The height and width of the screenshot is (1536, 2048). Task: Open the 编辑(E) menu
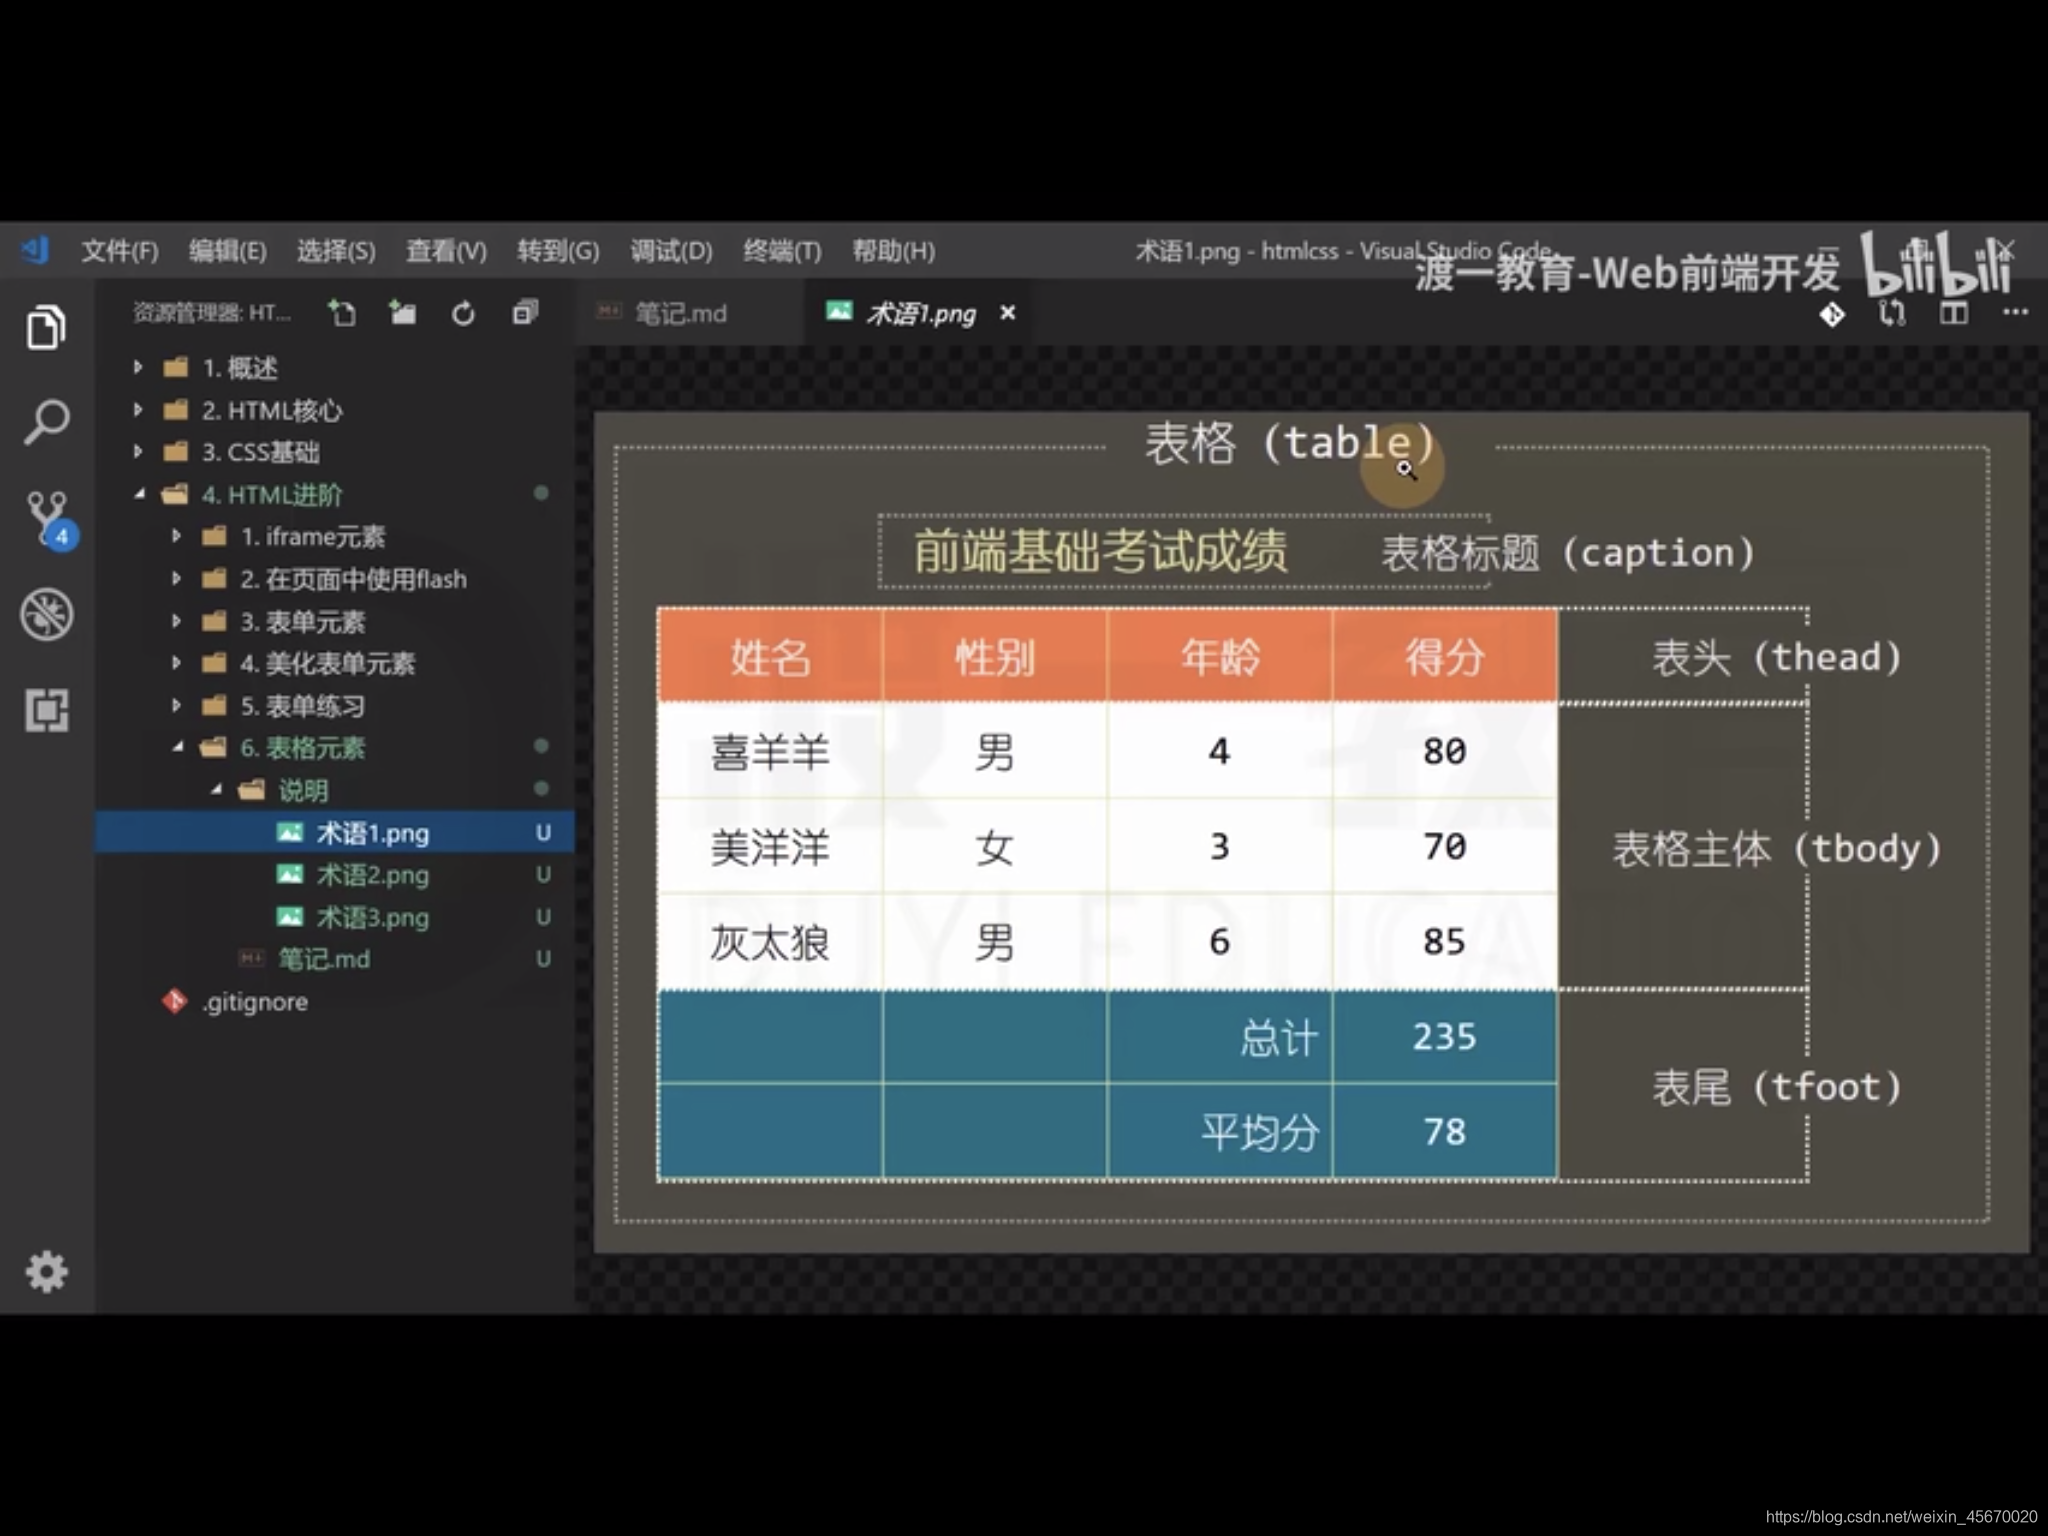[x=228, y=251]
